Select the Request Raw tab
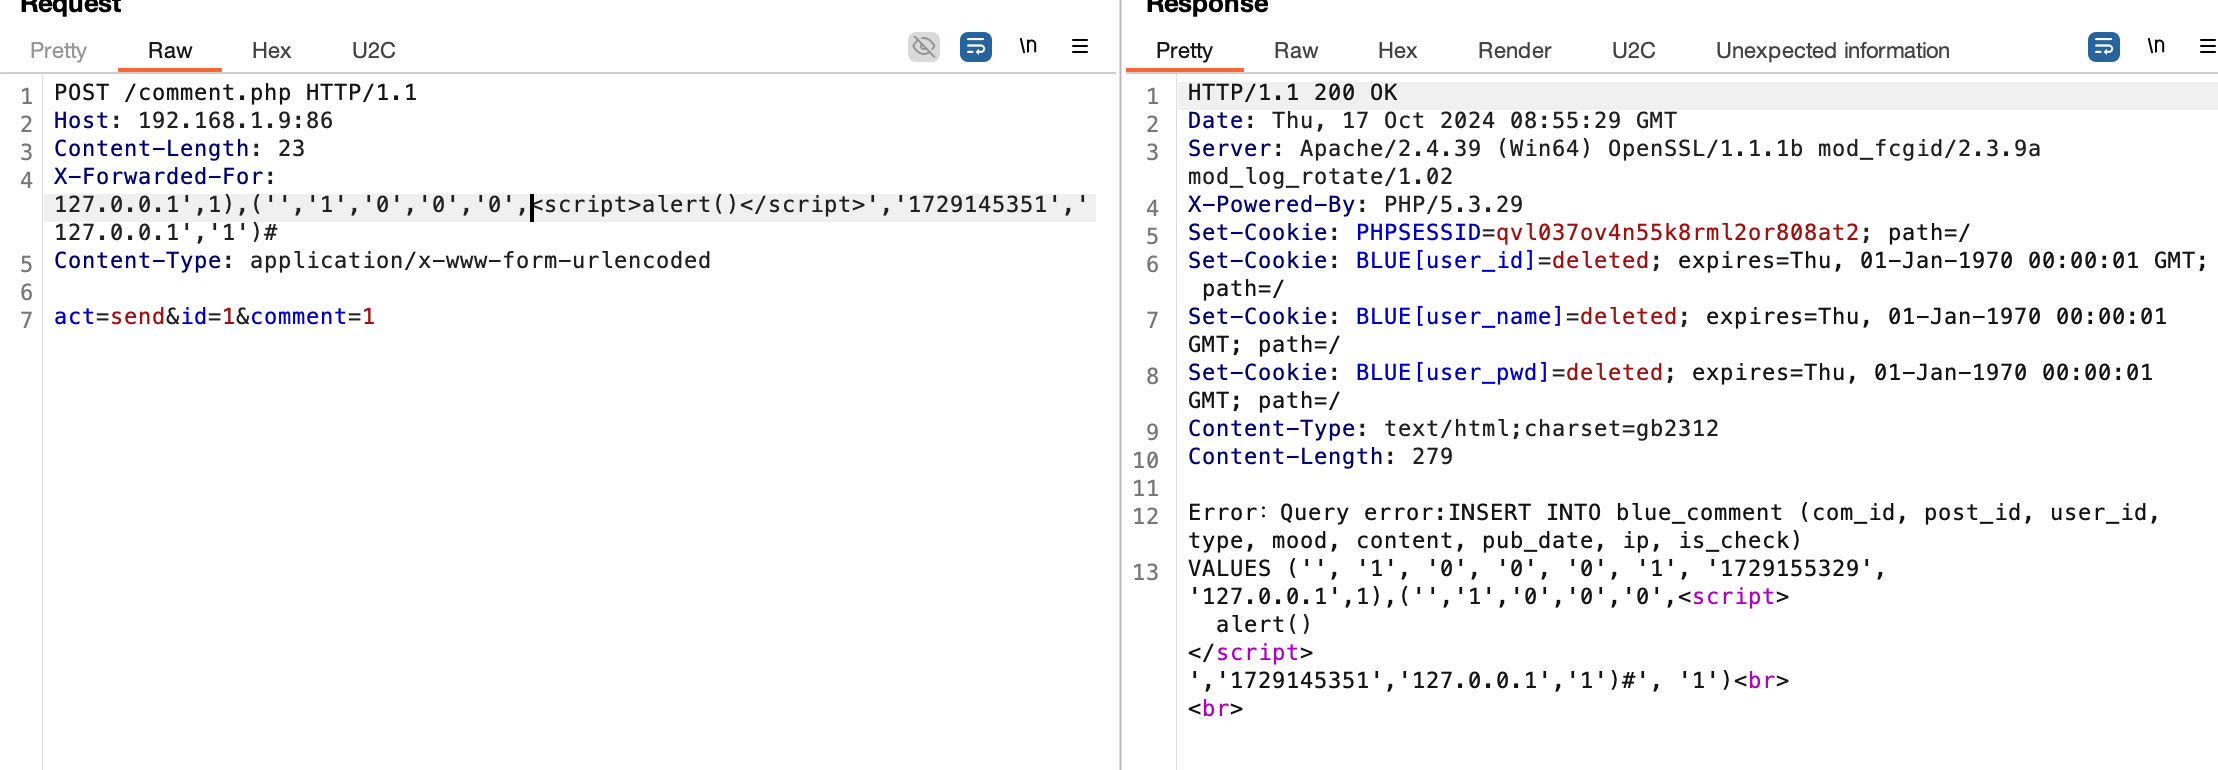The width and height of the screenshot is (2218, 770). click(170, 50)
